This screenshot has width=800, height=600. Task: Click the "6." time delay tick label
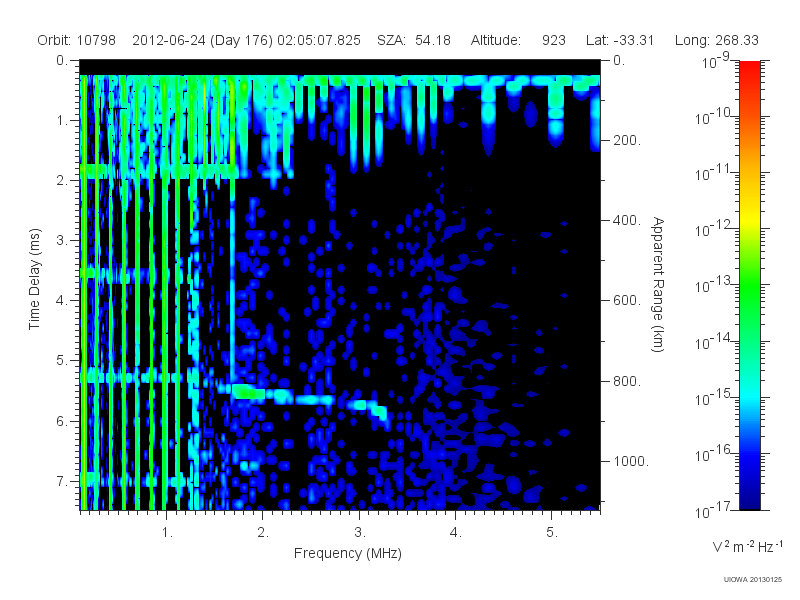(62, 421)
